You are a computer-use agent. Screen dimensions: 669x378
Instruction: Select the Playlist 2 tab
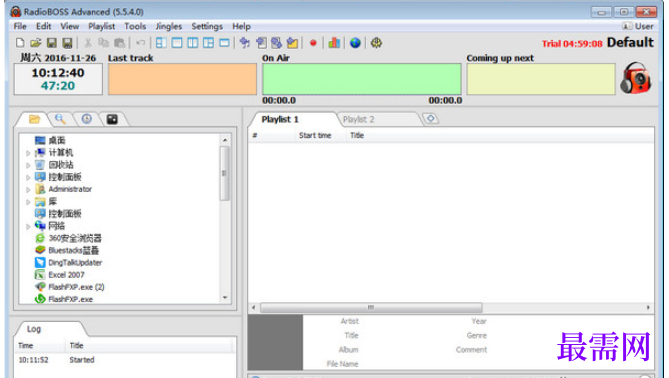click(358, 119)
